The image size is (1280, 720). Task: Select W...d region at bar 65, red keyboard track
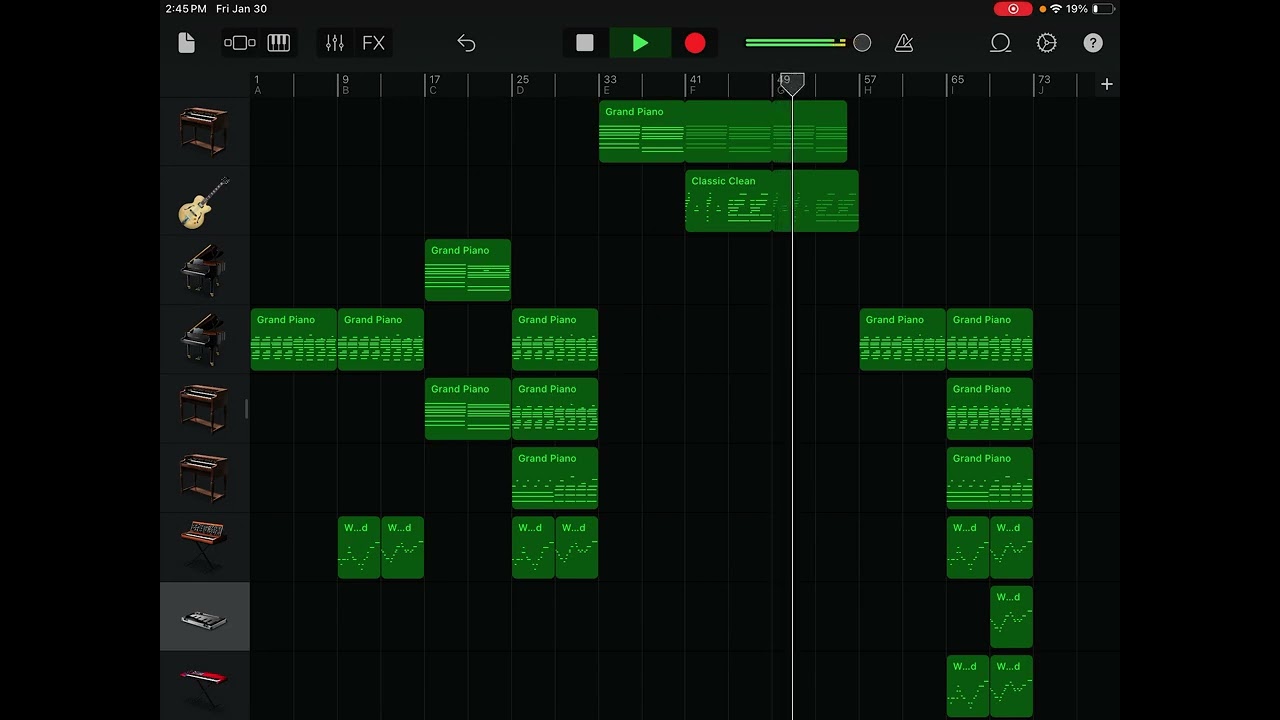(968, 686)
